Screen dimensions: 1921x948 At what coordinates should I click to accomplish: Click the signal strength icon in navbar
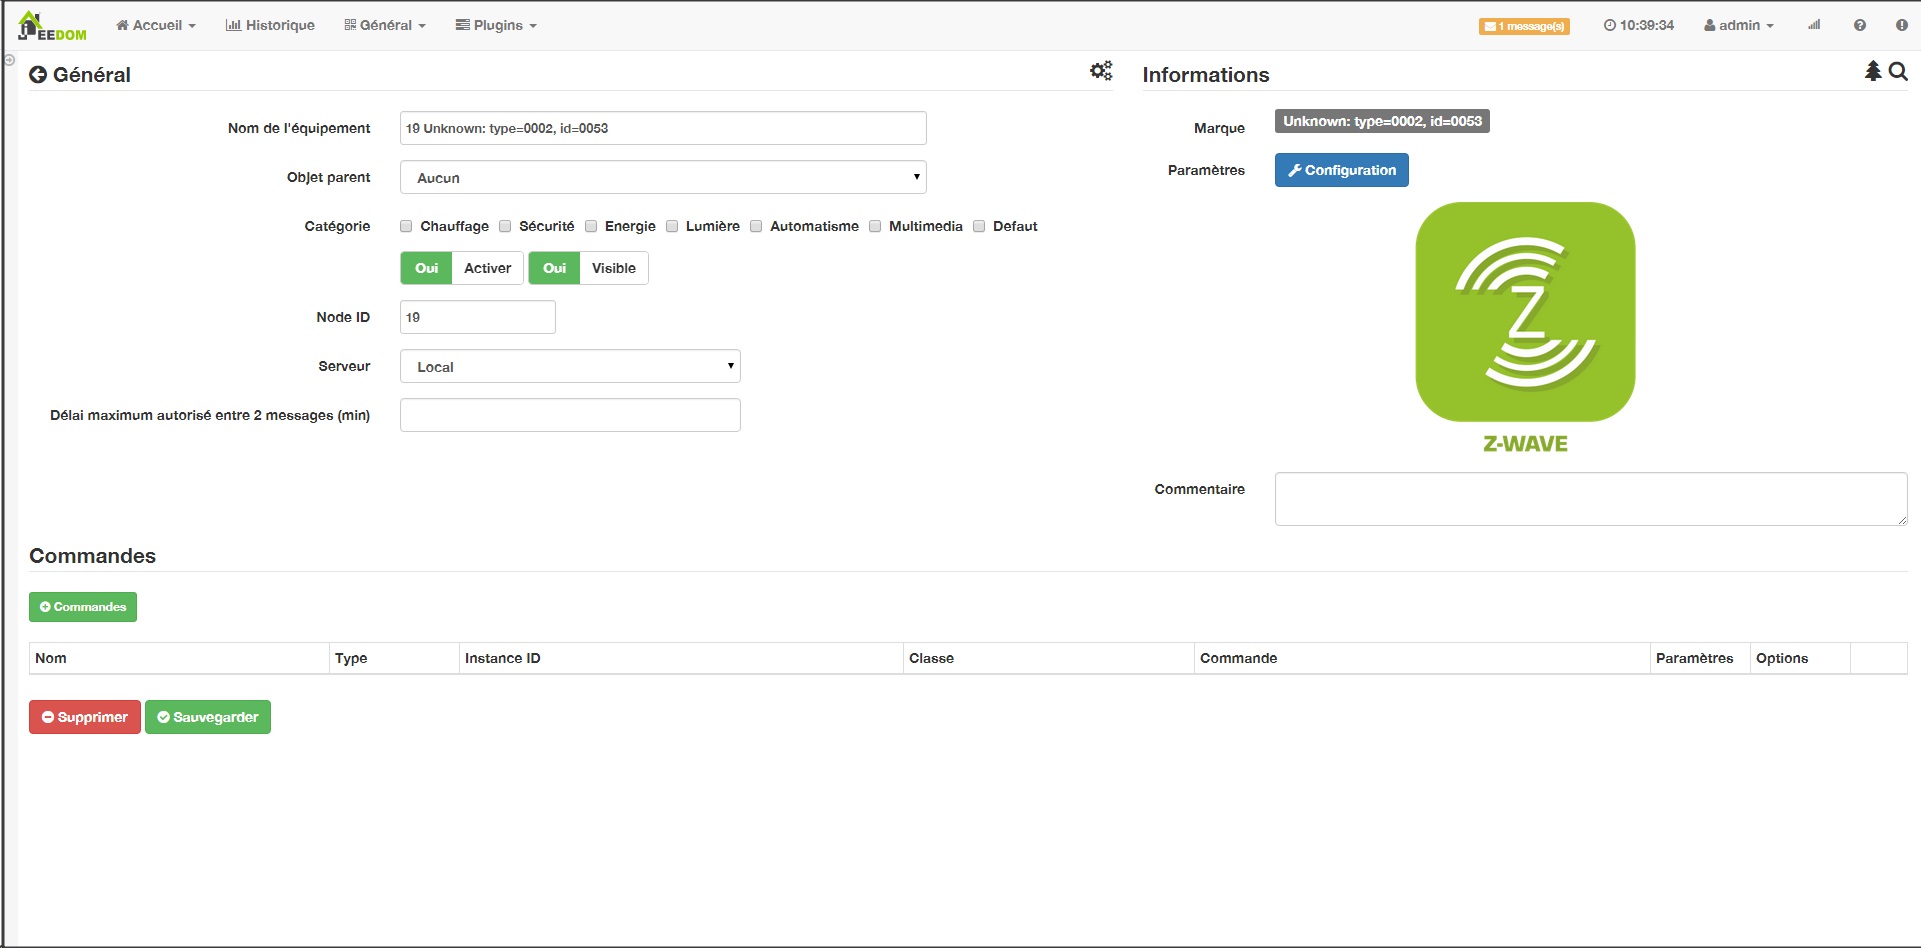tap(1814, 25)
